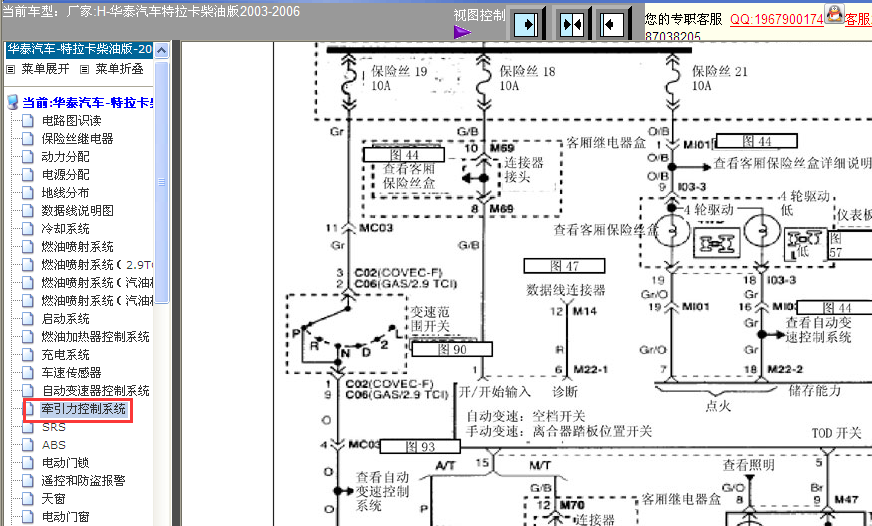
Task: Click the QQ:1967900174 link
Action: click(x=776, y=19)
